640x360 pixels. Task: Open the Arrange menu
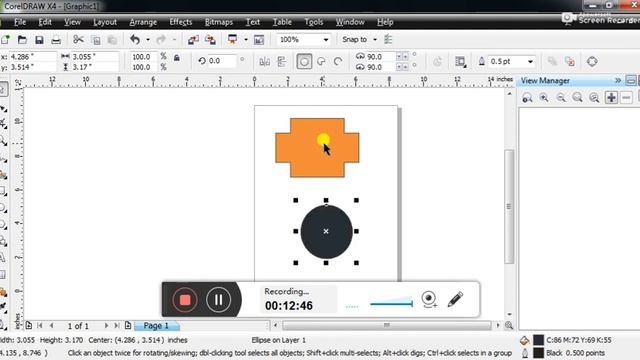pyautogui.click(x=143, y=22)
